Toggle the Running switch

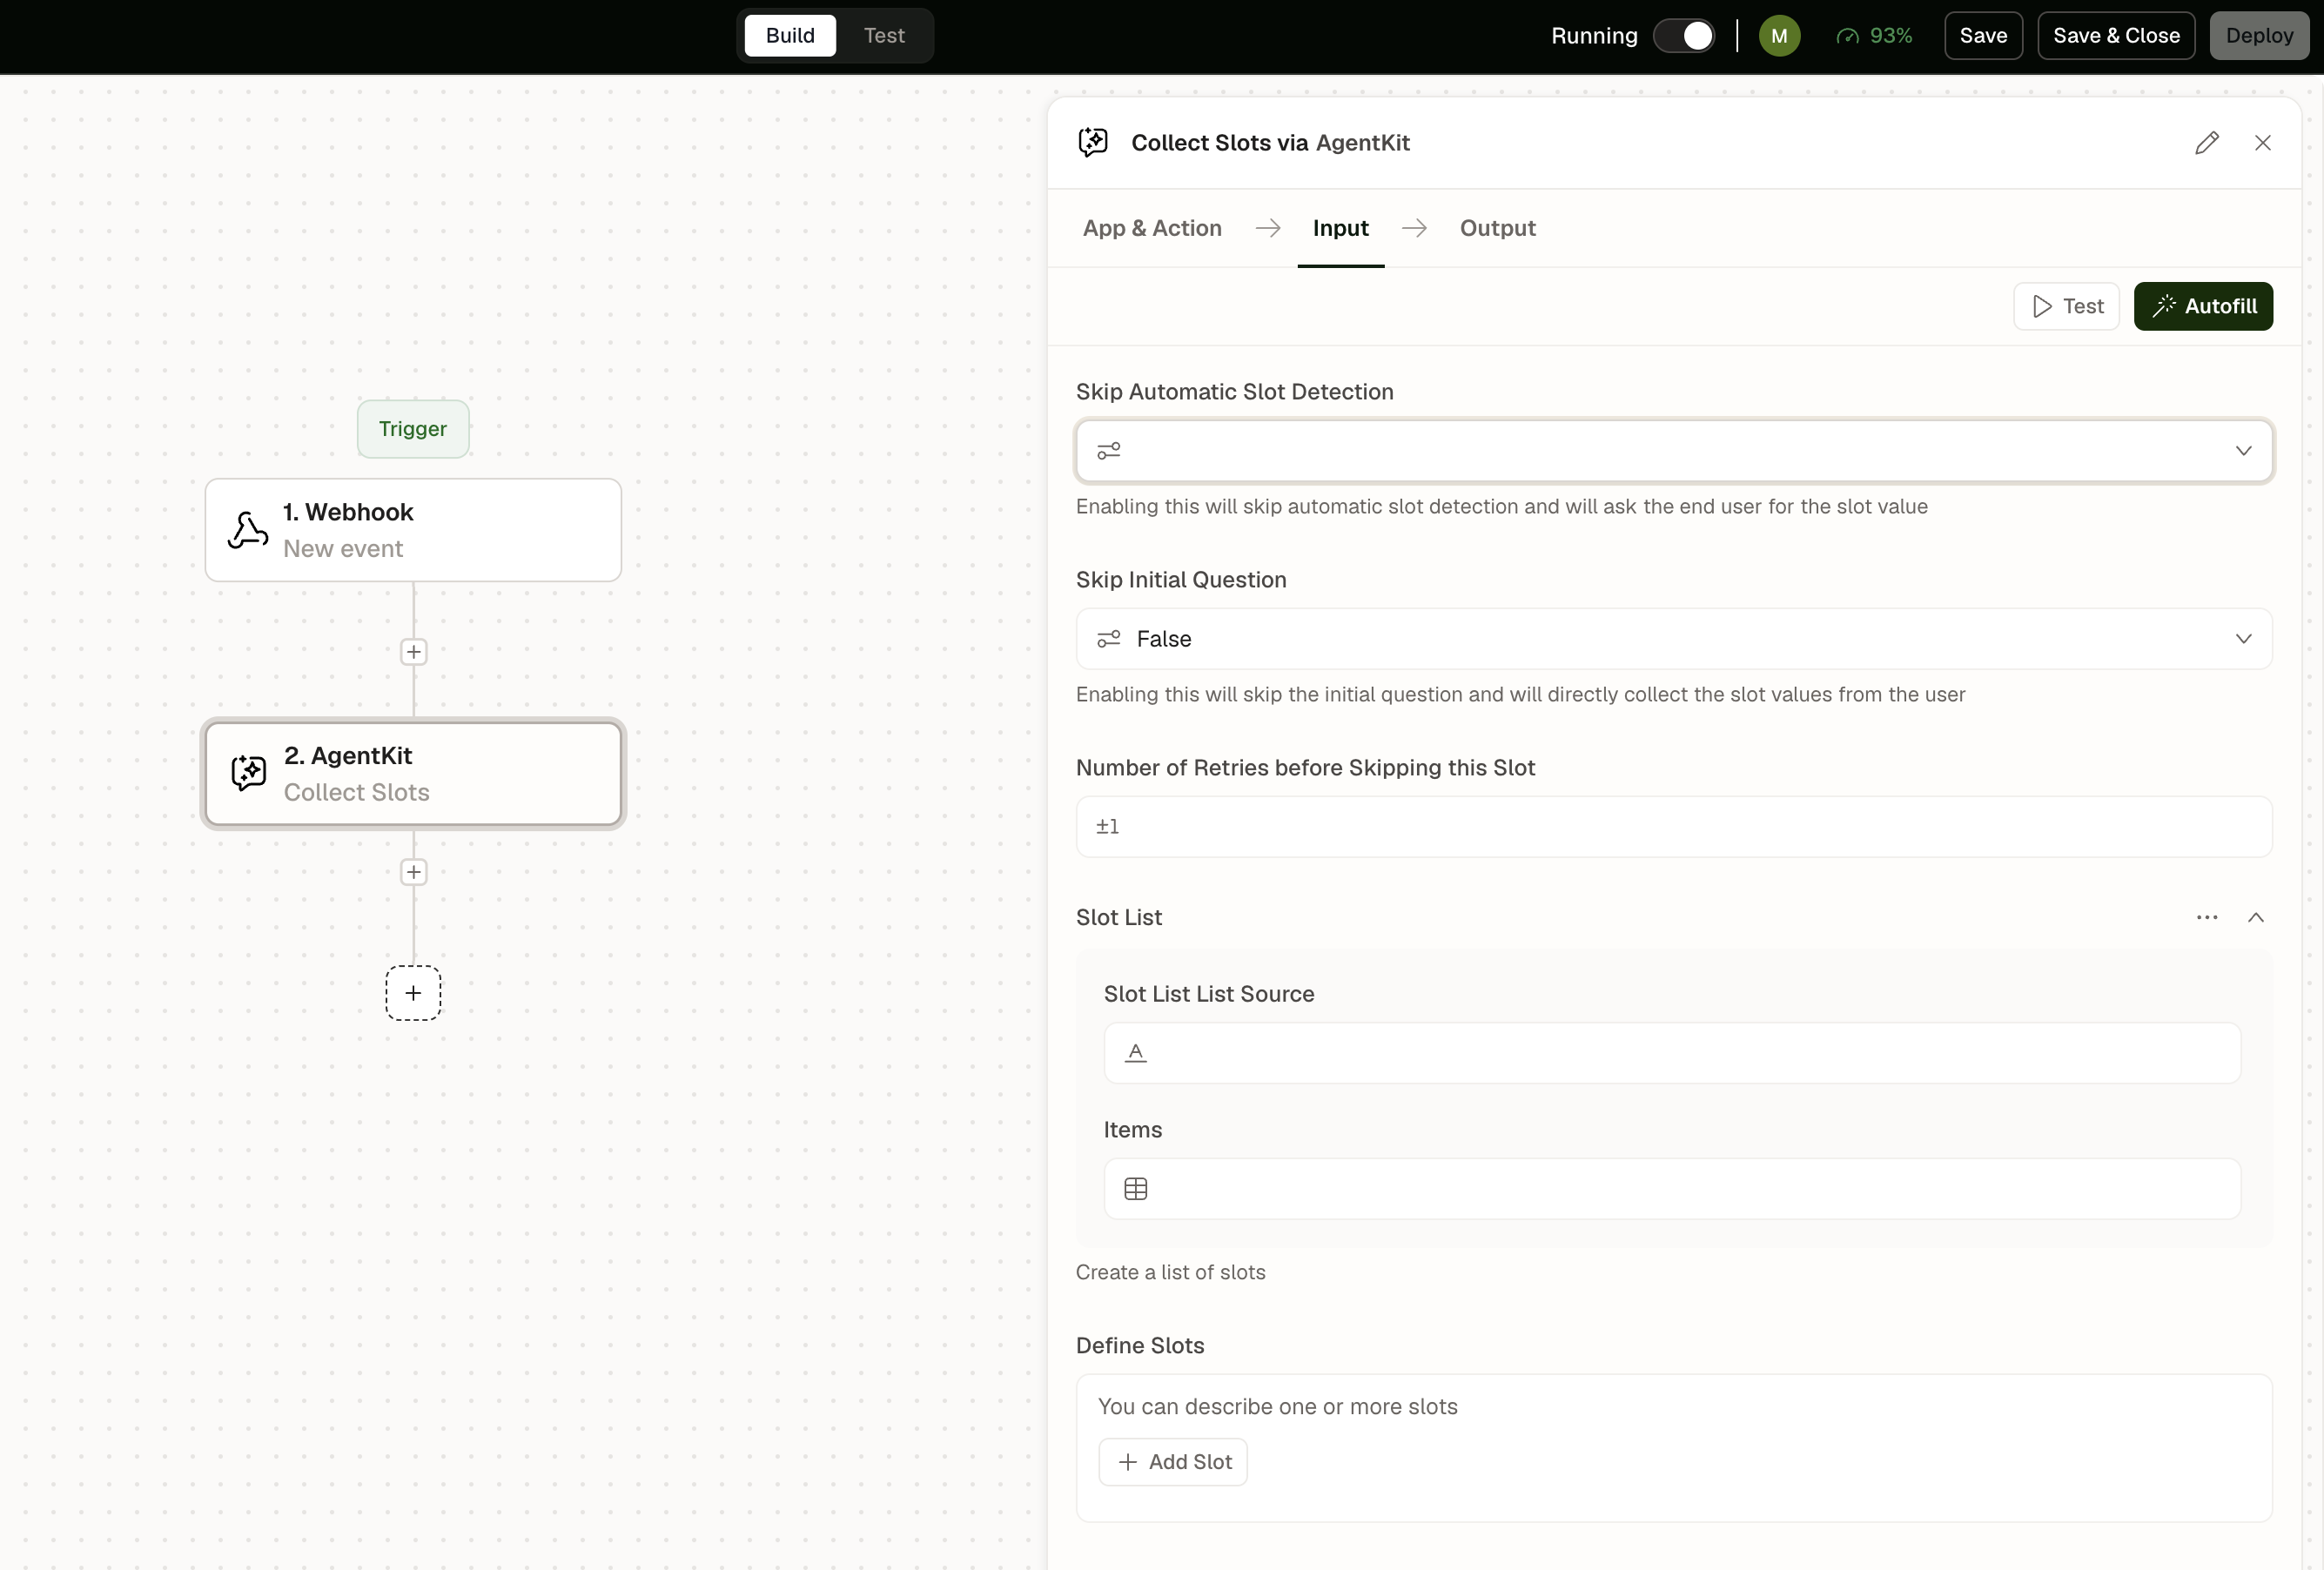[x=1685, y=36]
